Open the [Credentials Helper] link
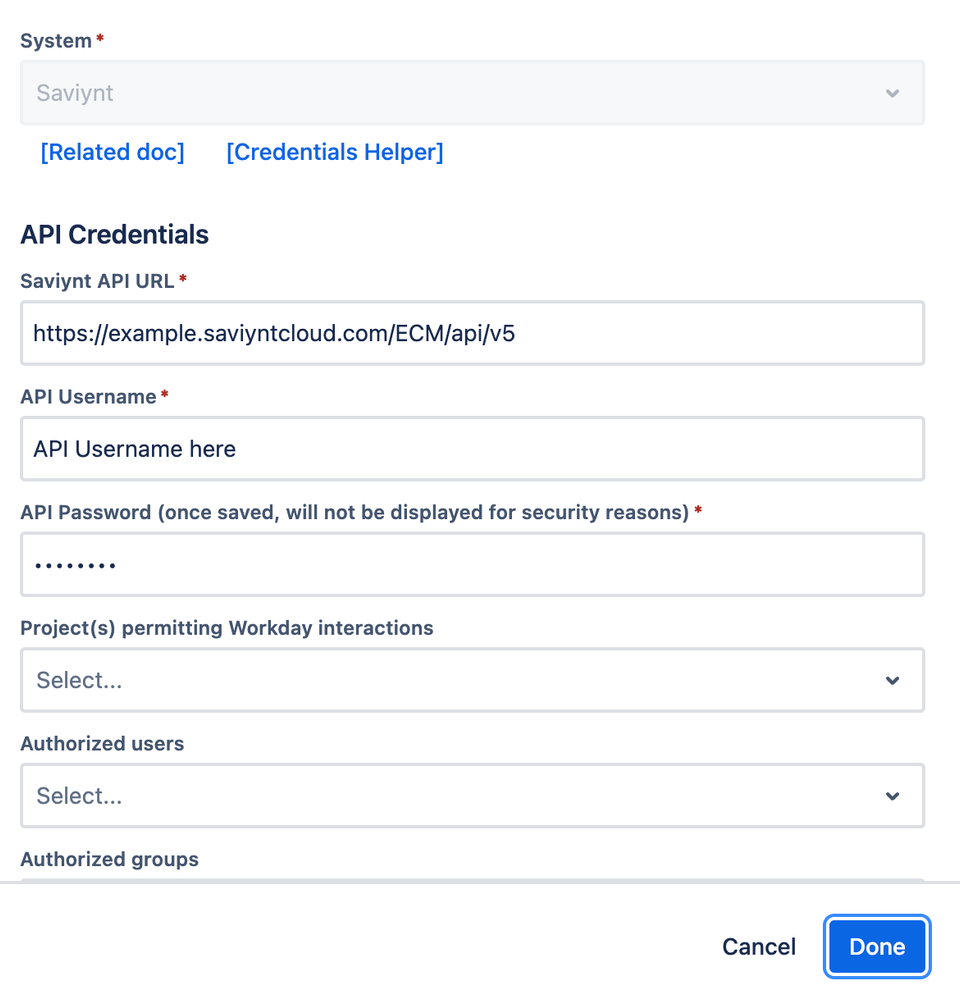 coord(334,152)
